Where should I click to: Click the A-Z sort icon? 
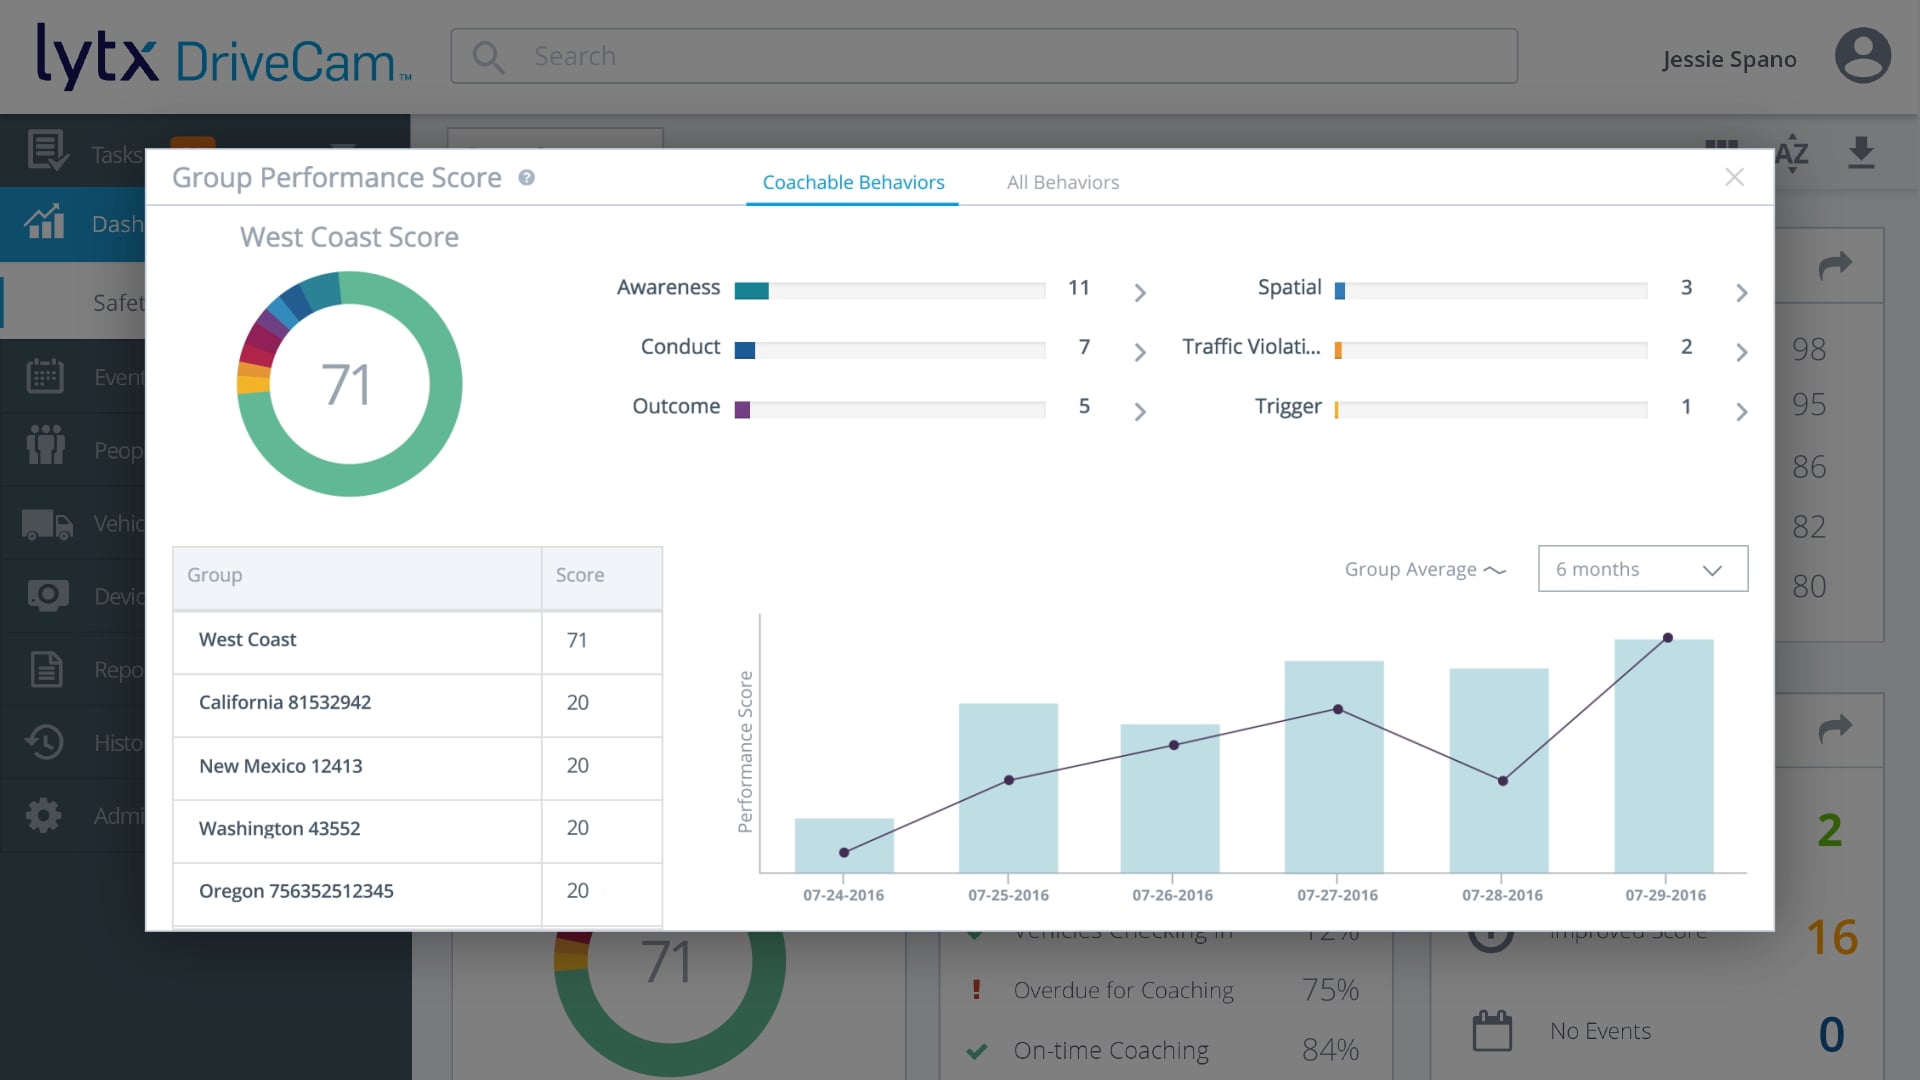point(1791,152)
